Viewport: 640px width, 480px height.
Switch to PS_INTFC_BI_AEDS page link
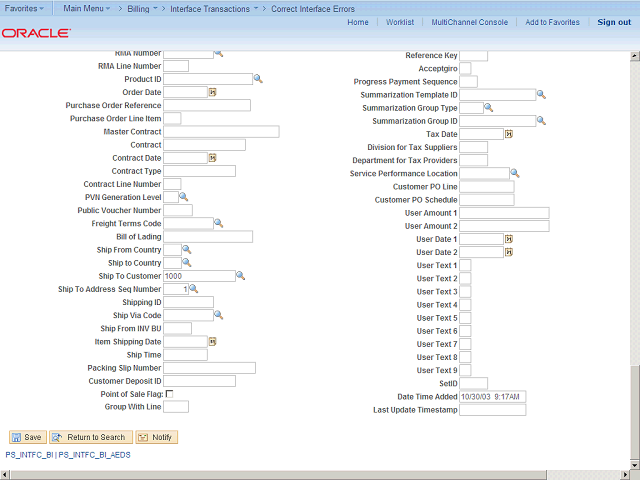94,455
